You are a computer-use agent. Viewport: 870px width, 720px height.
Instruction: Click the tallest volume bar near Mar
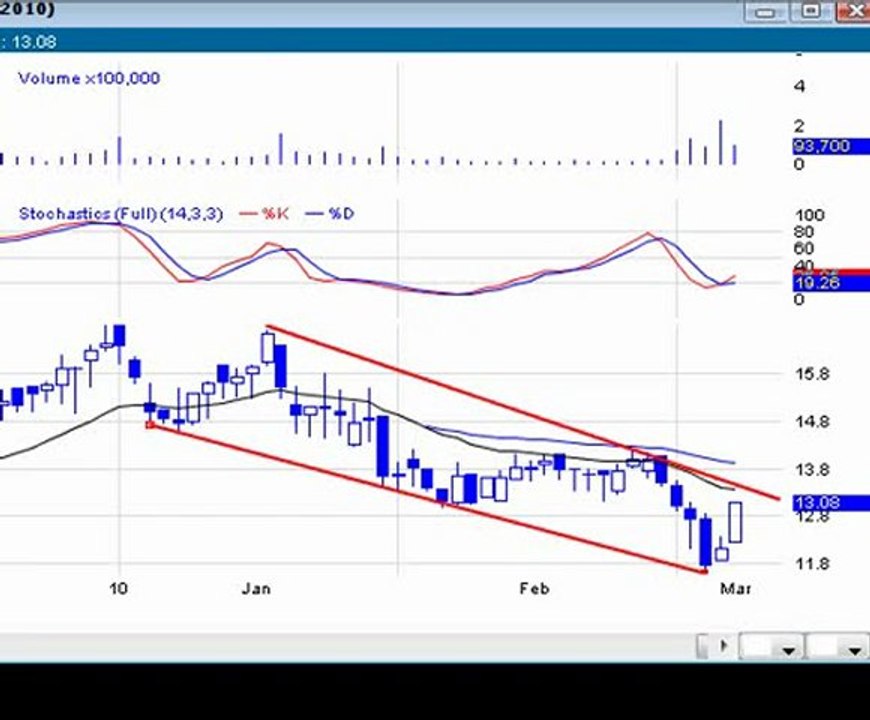tap(721, 142)
